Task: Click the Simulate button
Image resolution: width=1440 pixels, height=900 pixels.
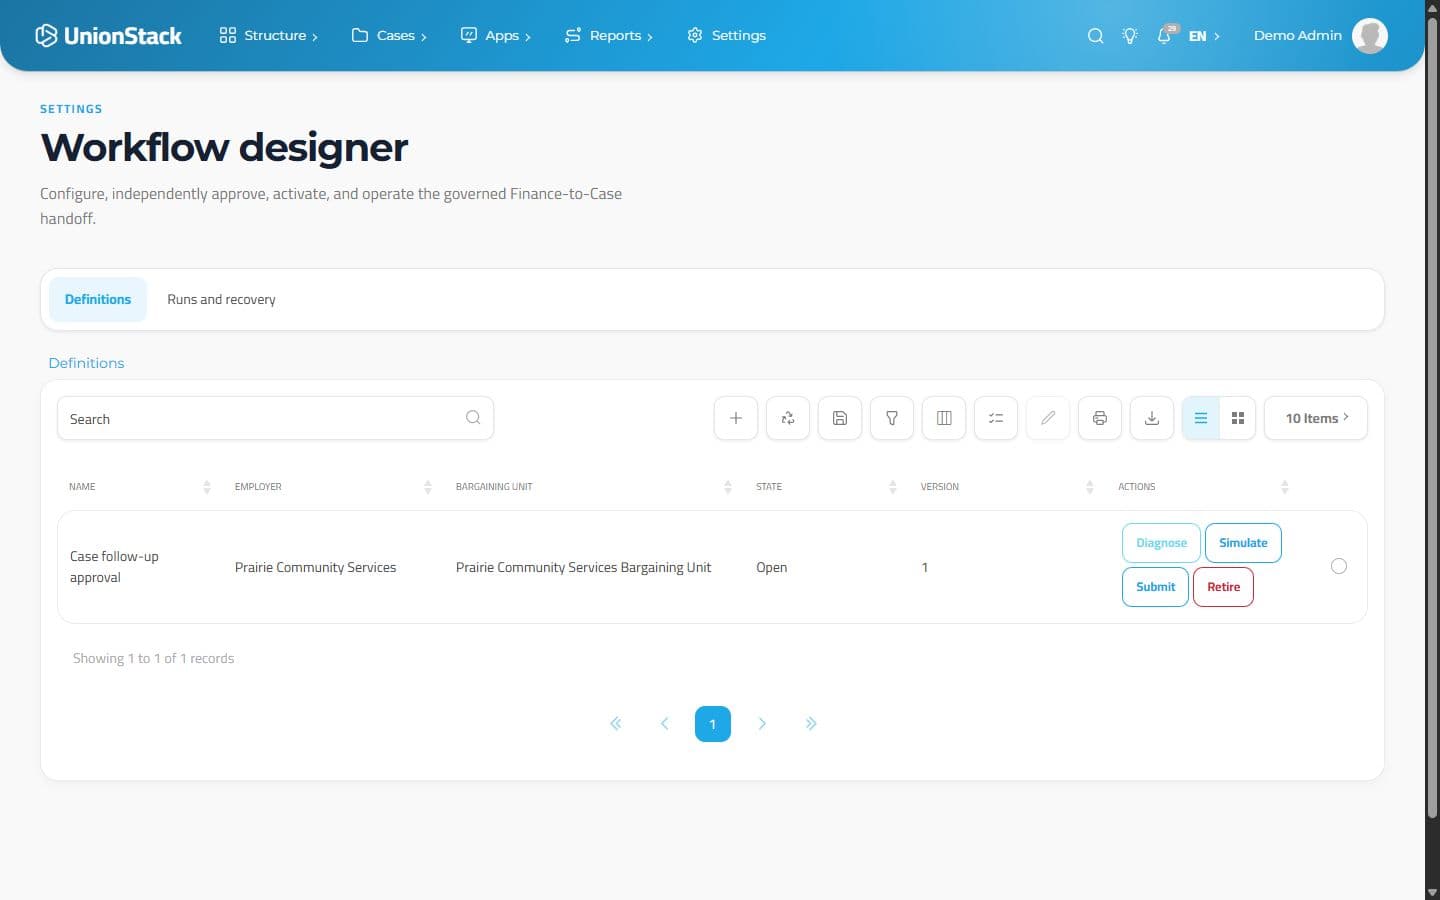Action: click(x=1243, y=543)
